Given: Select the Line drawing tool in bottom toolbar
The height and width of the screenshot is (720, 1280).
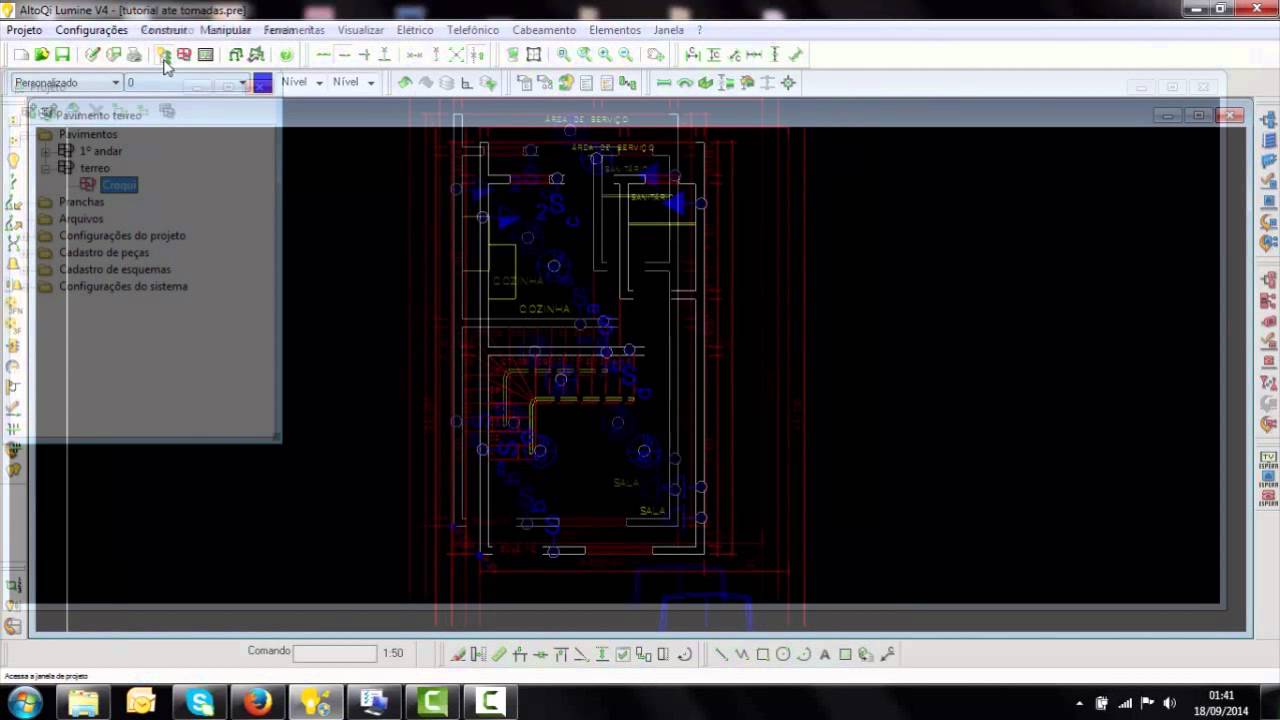Looking at the screenshot, I should click(721, 655).
